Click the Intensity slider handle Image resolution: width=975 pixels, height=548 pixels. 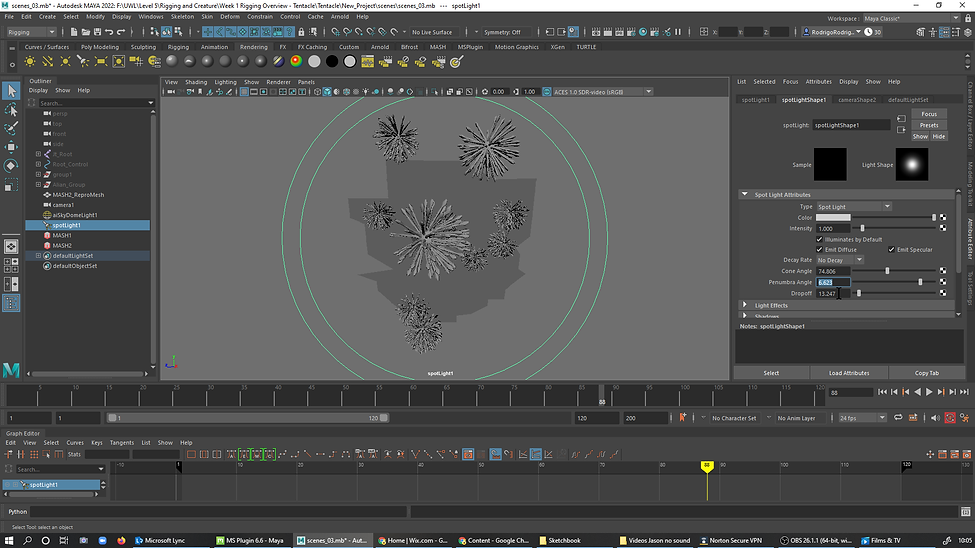pos(862,228)
